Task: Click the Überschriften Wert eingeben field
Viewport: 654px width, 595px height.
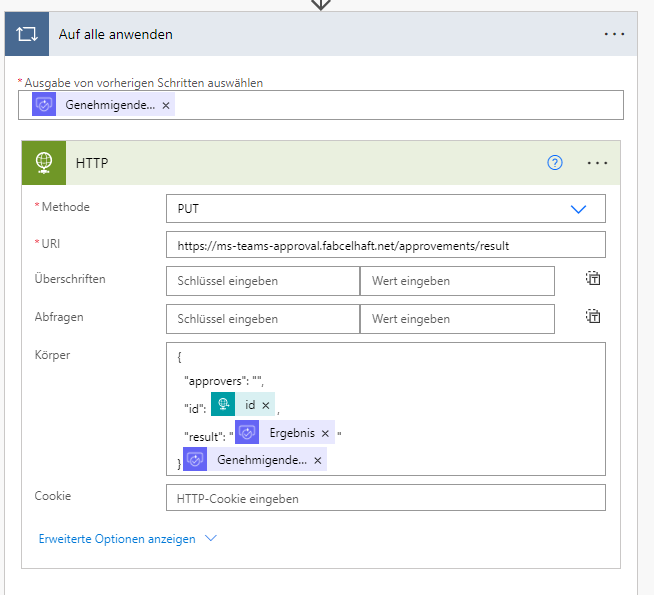Action: click(x=456, y=281)
